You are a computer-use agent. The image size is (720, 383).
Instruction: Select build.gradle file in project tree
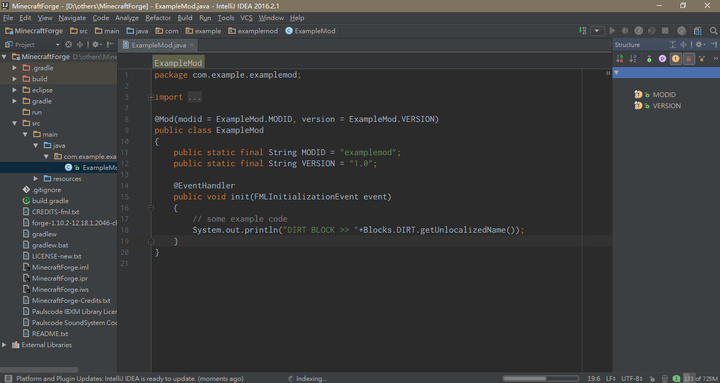(x=50, y=201)
